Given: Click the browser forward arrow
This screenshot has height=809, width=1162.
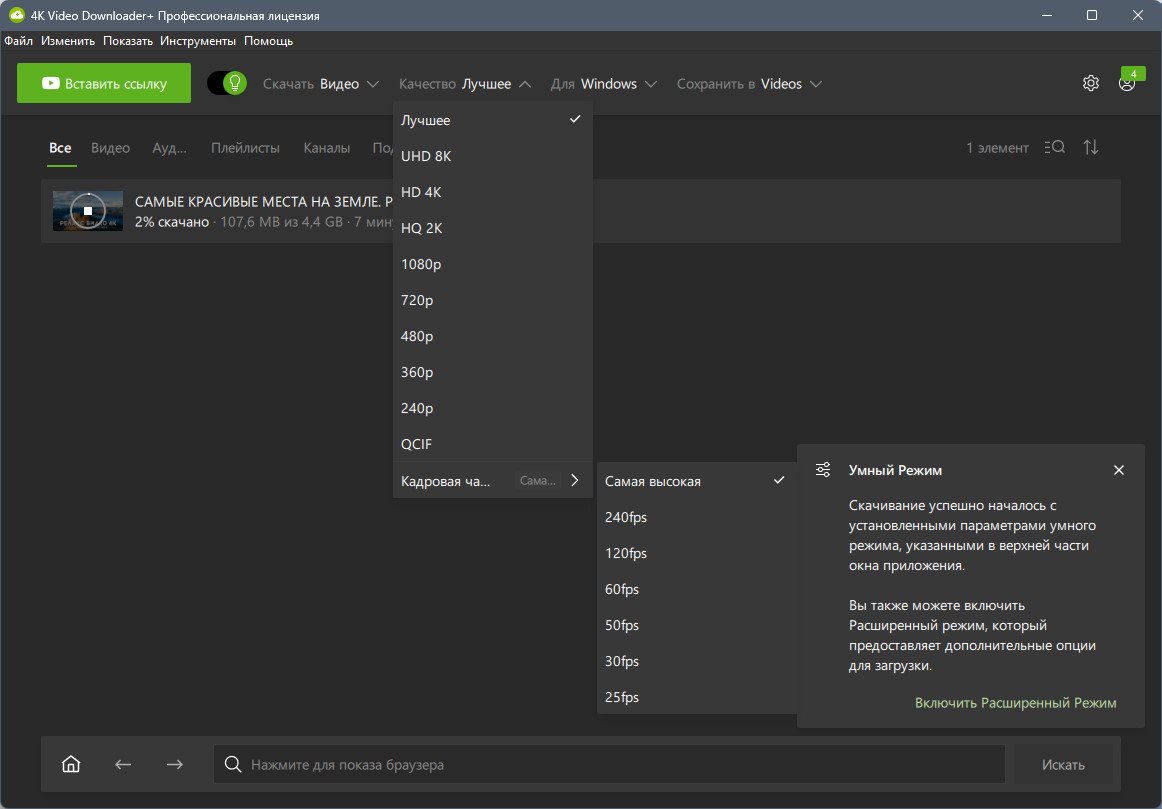Looking at the screenshot, I should click(175, 764).
